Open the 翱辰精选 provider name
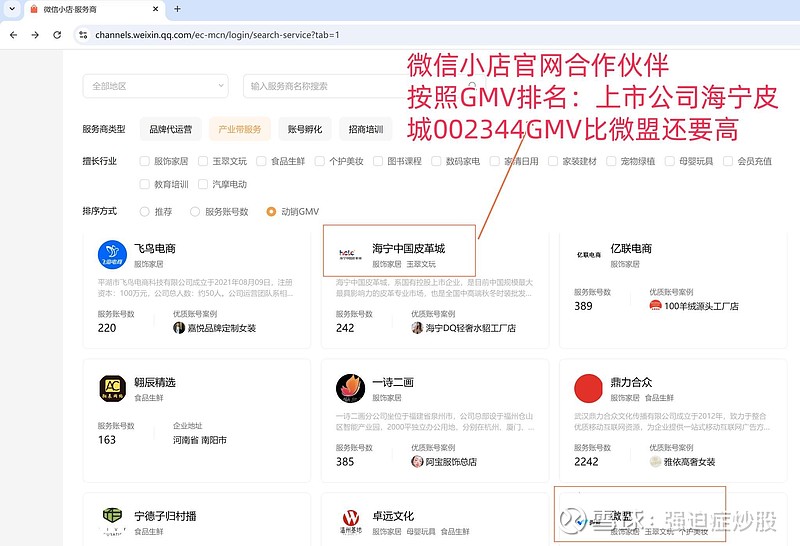 click(x=155, y=382)
